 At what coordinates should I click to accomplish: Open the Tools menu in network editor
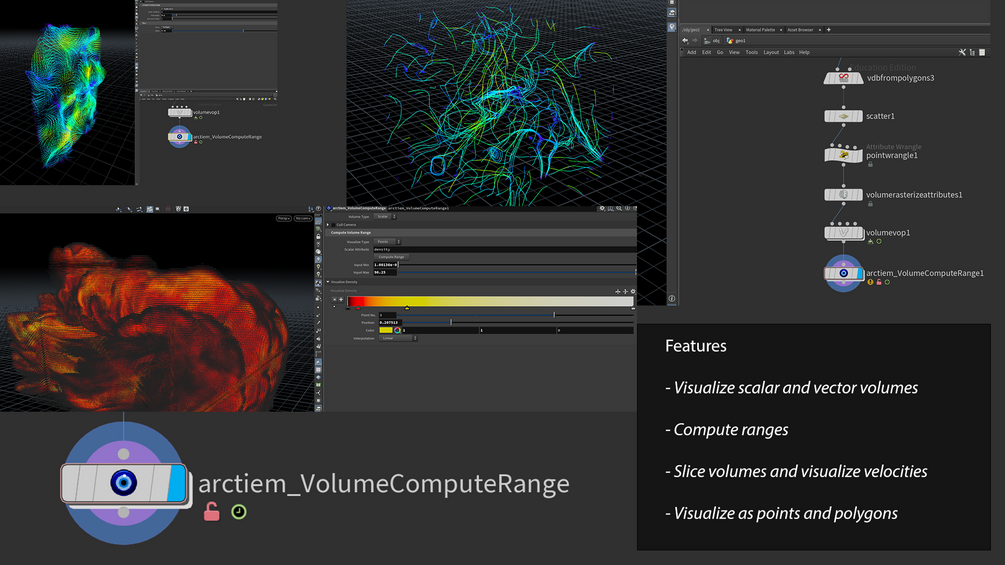pos(751,53)
